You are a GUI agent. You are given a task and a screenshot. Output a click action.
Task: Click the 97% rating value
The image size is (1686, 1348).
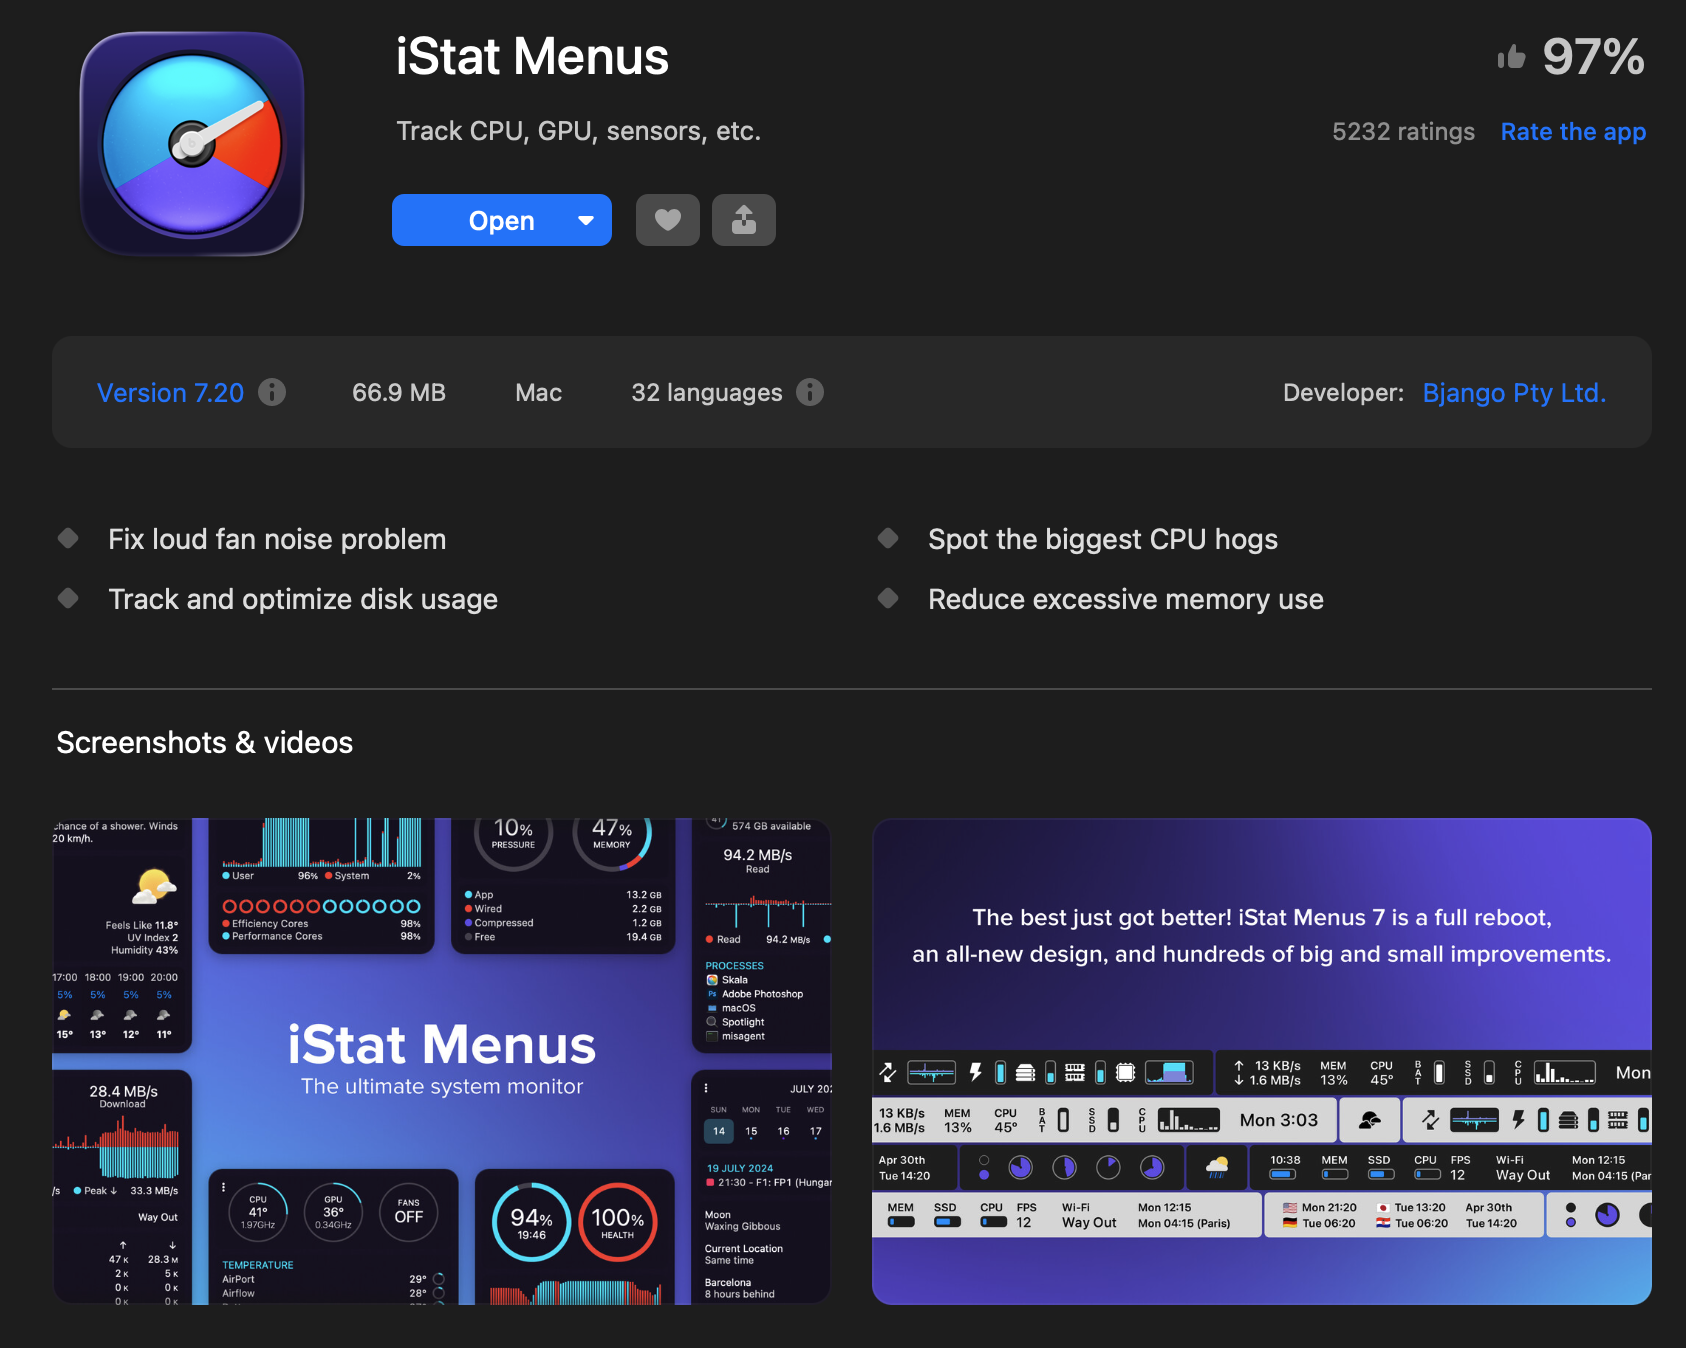[x=1594, y=57]
